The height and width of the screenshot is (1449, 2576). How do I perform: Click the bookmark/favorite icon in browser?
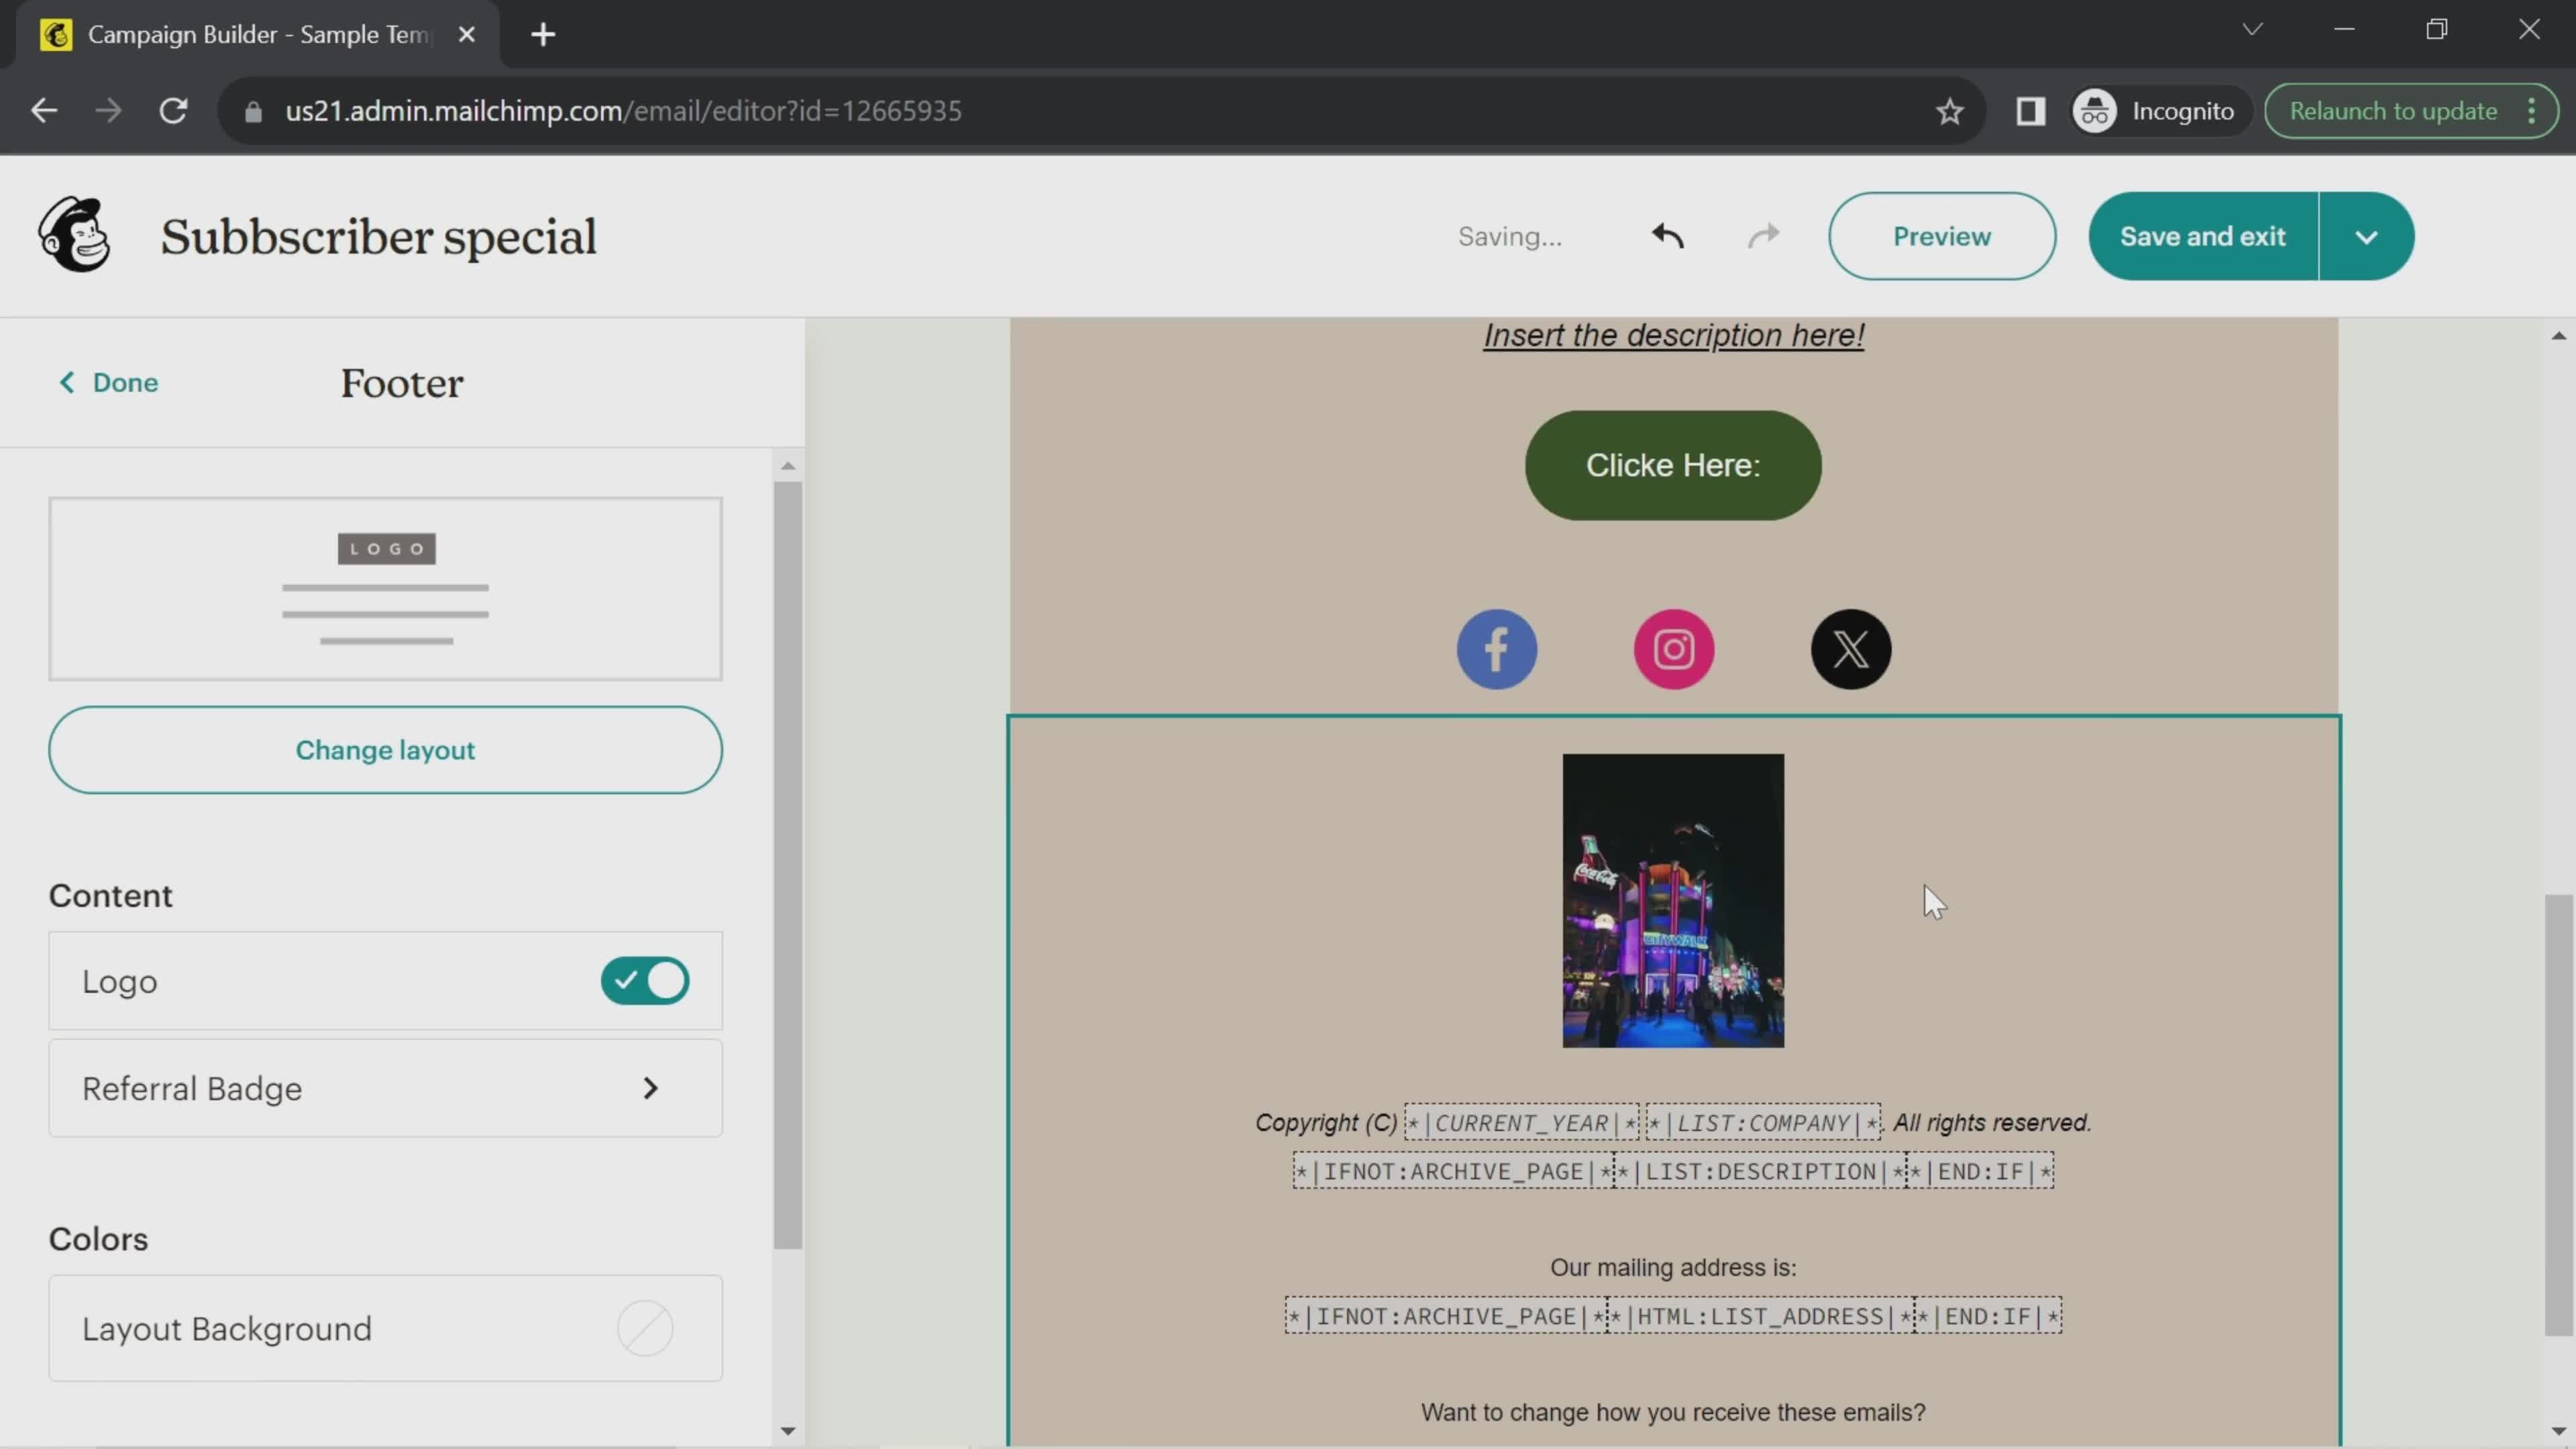[1949, 110]
